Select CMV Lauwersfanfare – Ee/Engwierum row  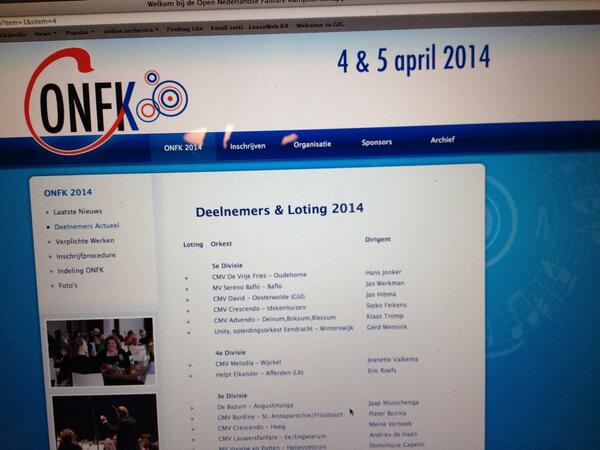272,437
